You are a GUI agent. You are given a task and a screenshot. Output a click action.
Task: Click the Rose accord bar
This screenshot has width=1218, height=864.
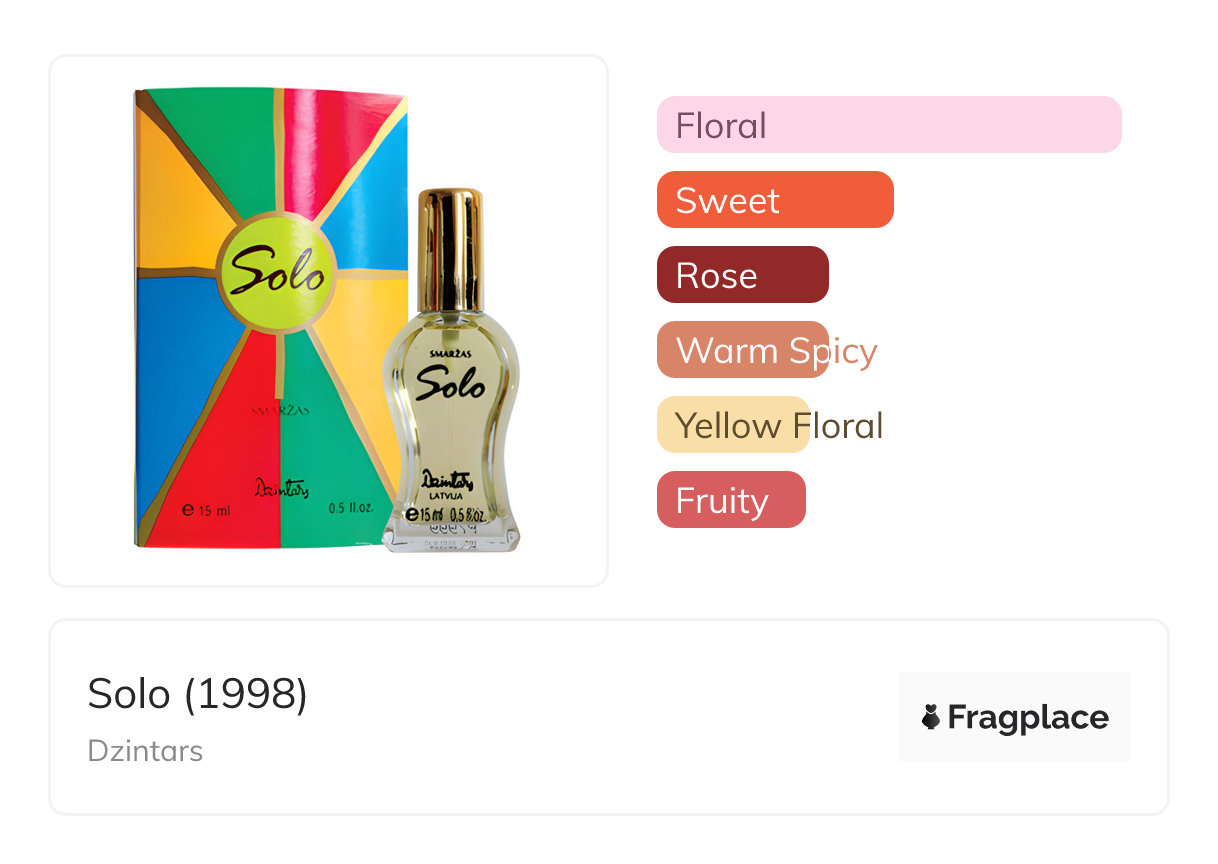(x=742, y=275)
